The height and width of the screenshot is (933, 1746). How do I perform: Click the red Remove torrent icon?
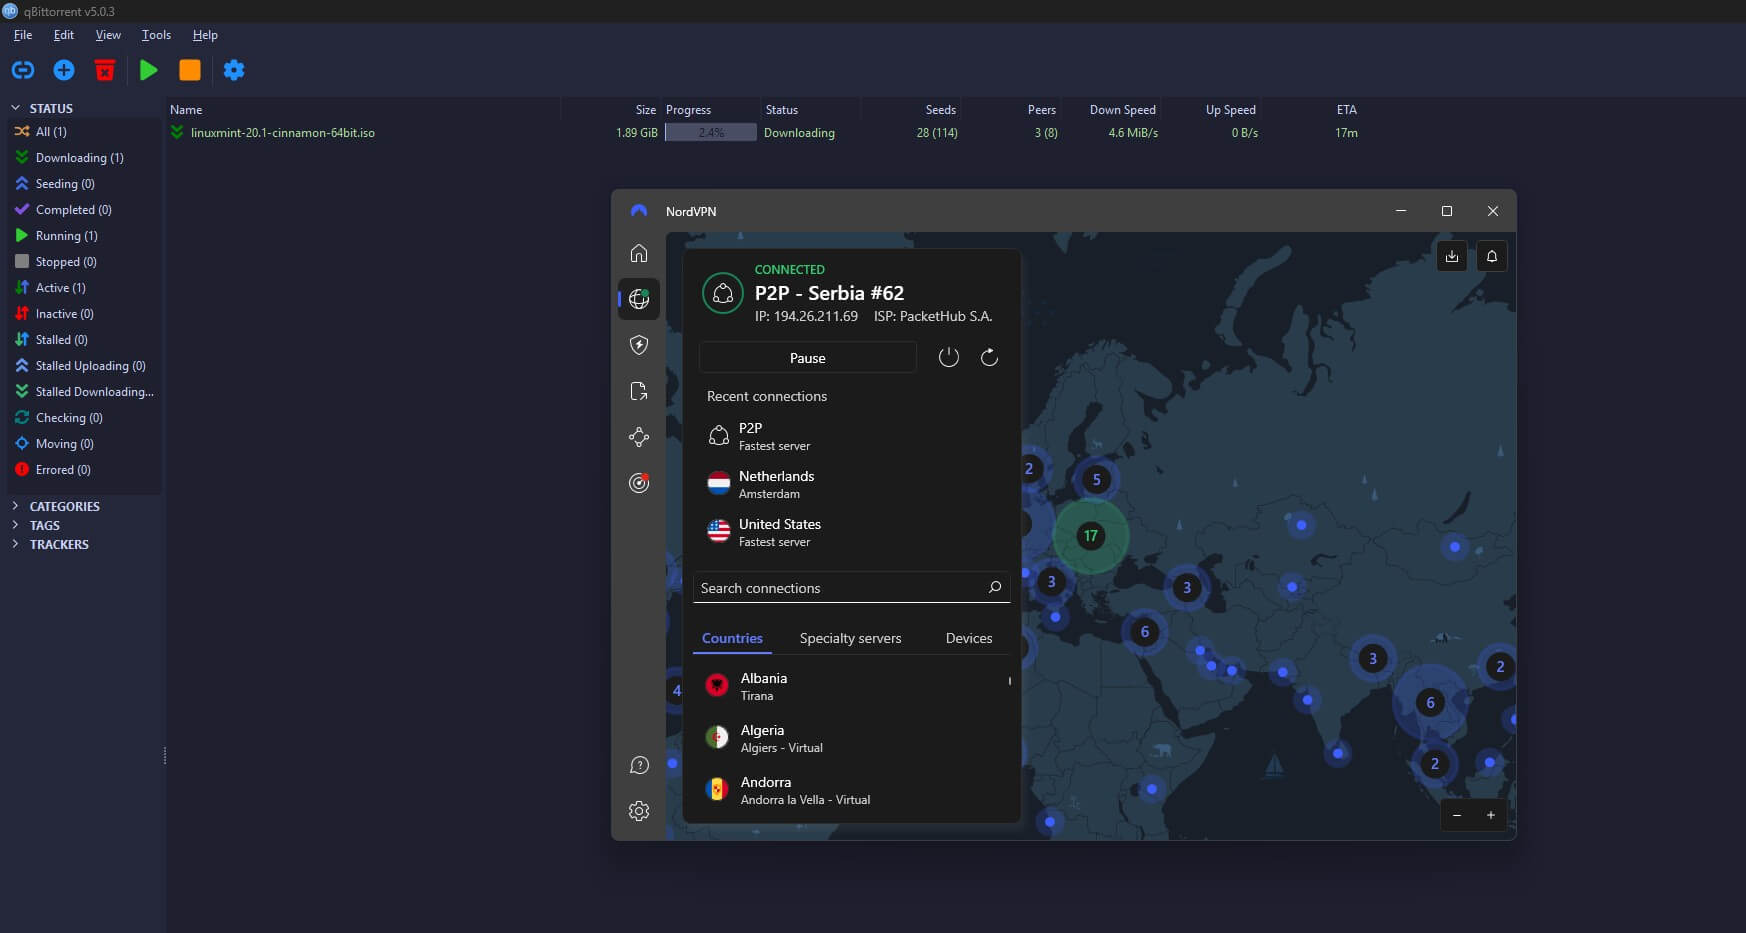click(x=105, y=70)
